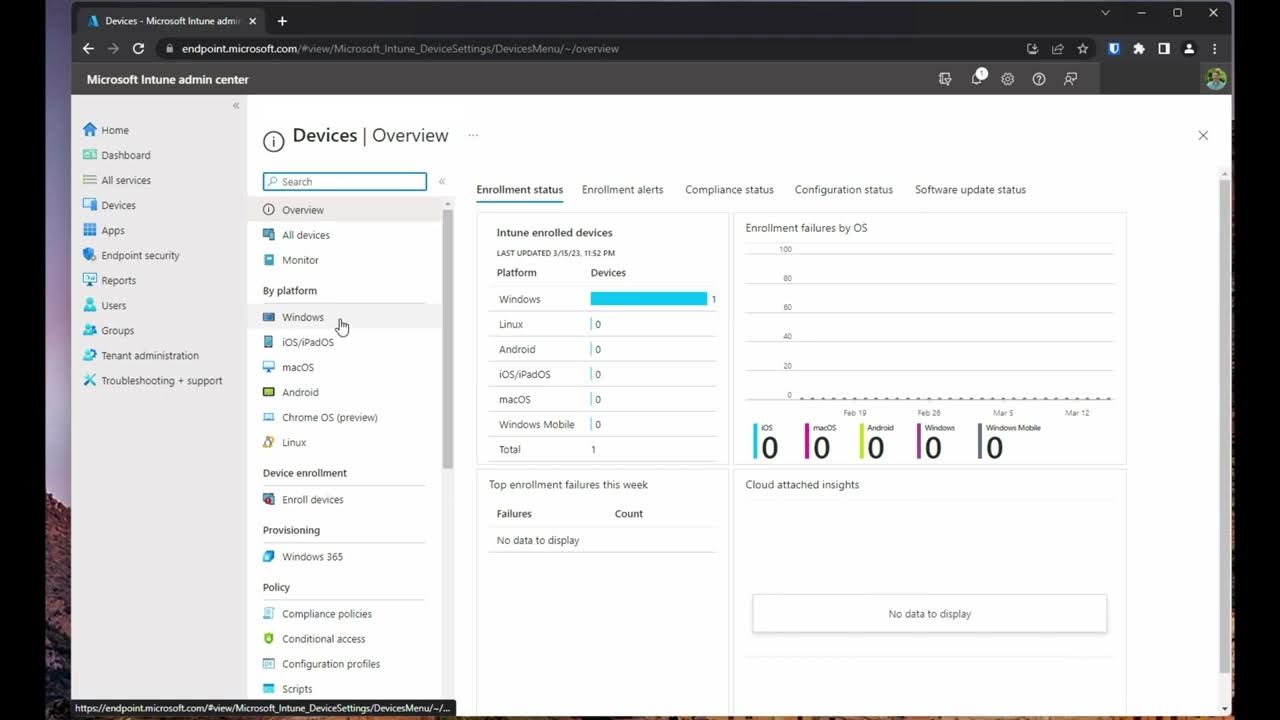Click the main page vertical scrollbar

click(1225, 427)
